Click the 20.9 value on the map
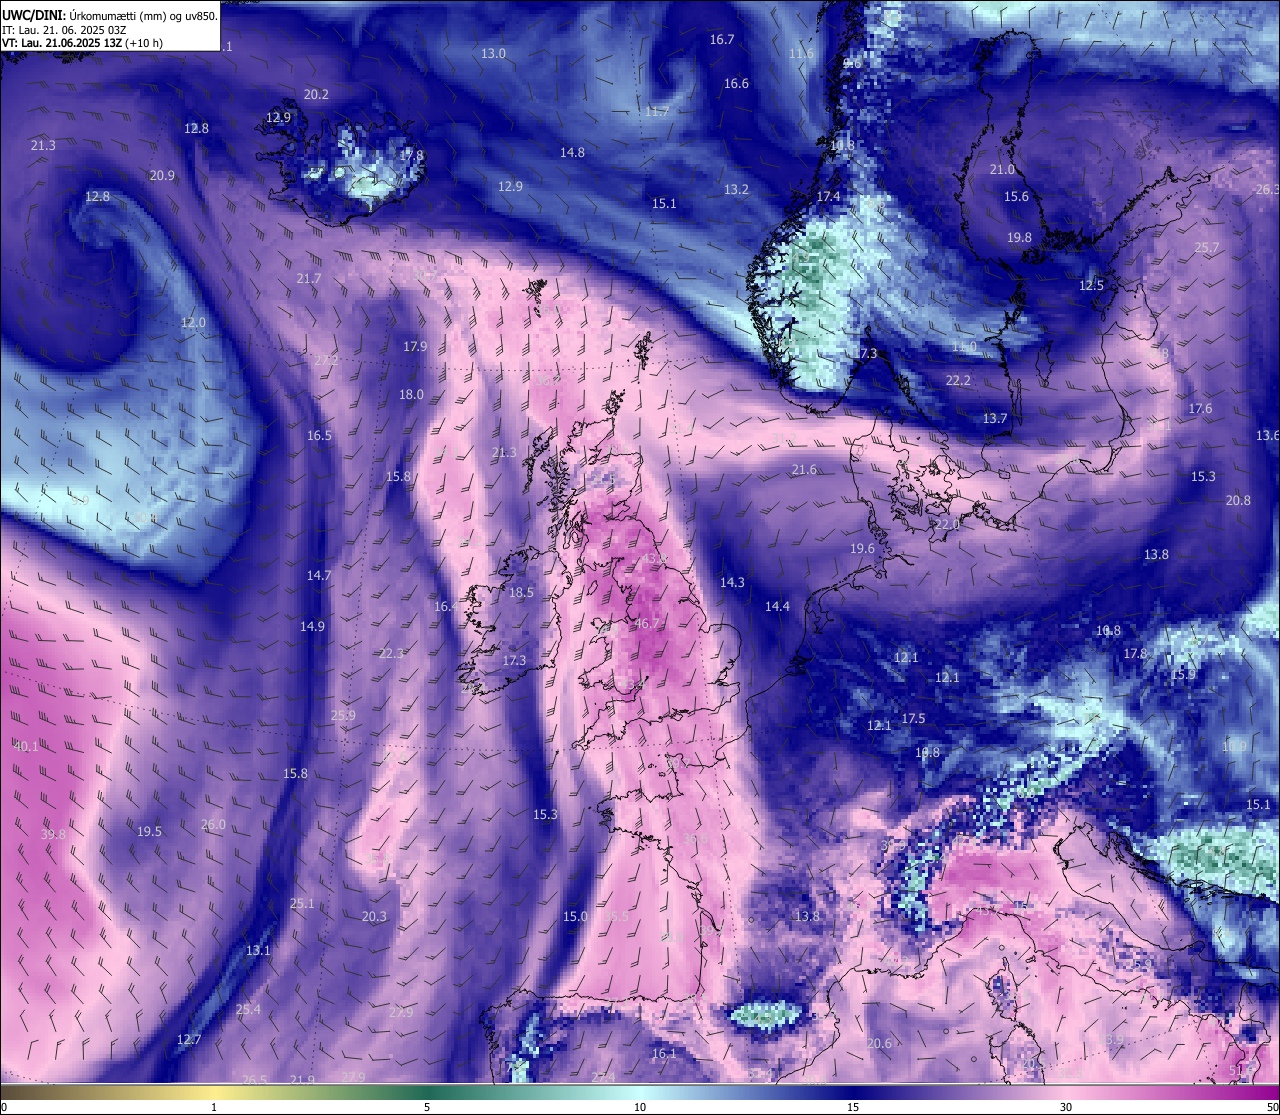Viewport: 1280px width, 1115px height. coord(162,175)
